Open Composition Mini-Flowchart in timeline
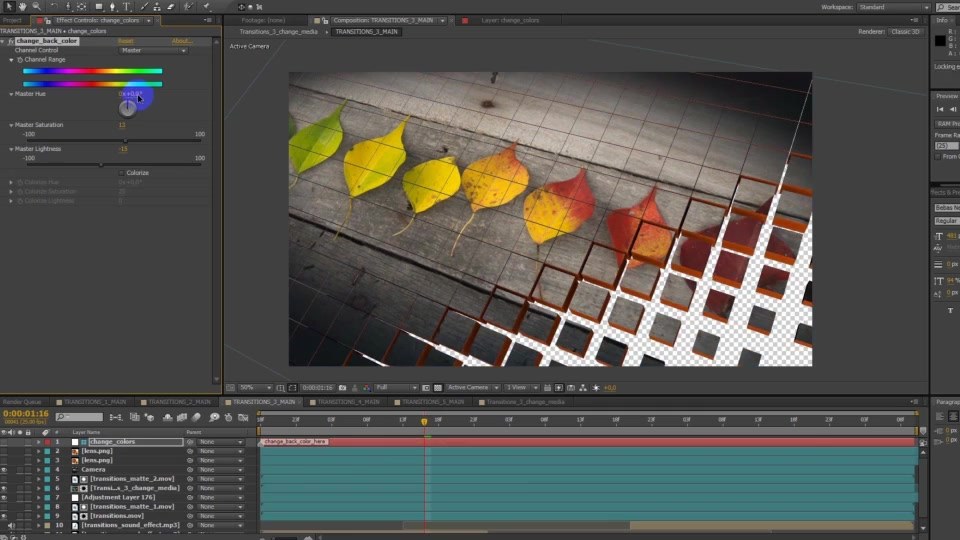 pyautogui.click(x=115, y=417)
